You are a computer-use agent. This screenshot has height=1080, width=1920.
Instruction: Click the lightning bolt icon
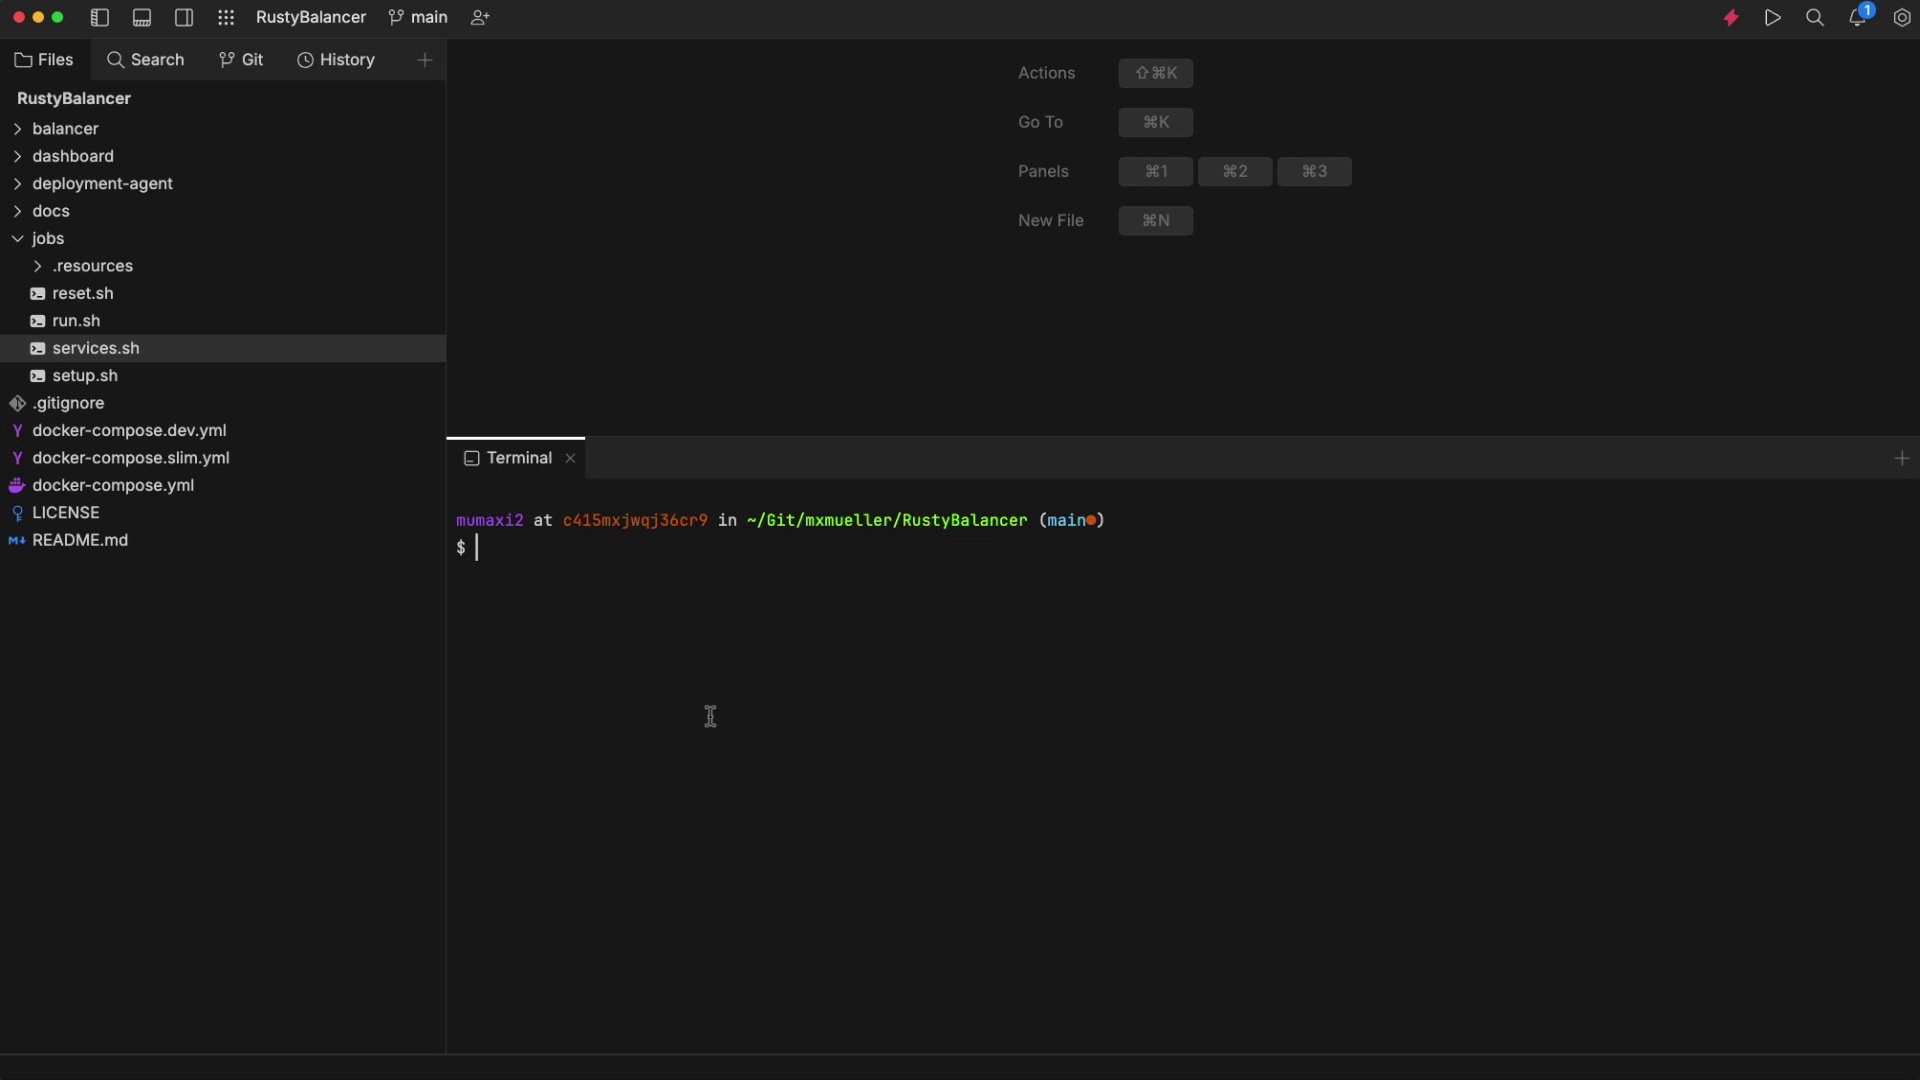click(x=1731, y=18)
